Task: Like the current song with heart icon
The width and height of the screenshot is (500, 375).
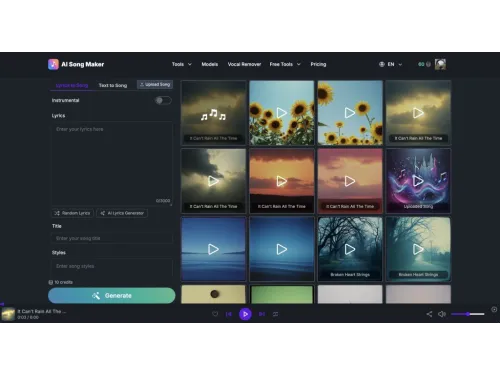Action: click(x=215, y=314)
